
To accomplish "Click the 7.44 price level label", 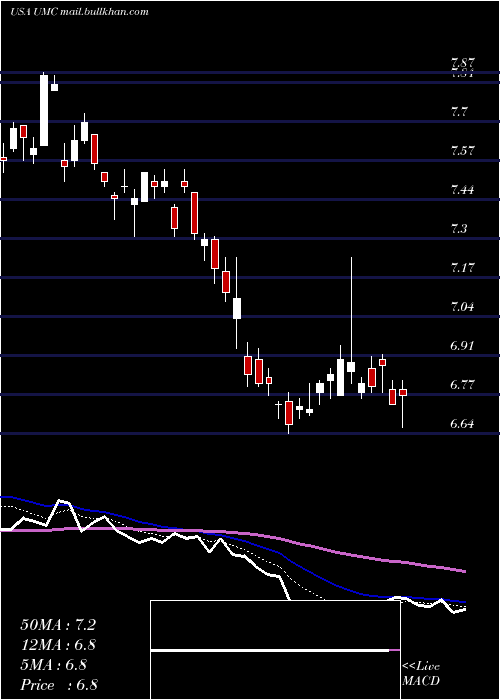I will pos(462,190).
